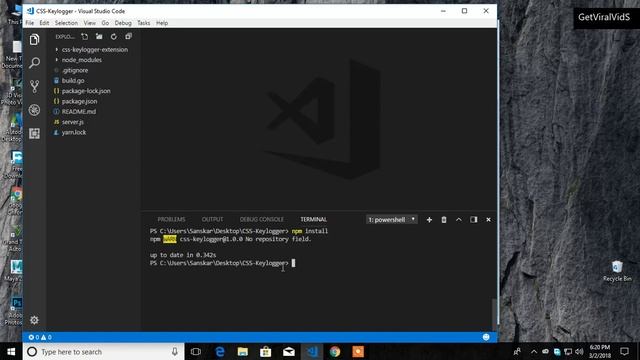Viewport: 640px width, 360px height.
Task: Open the Tasks menu
Action: 144,23
